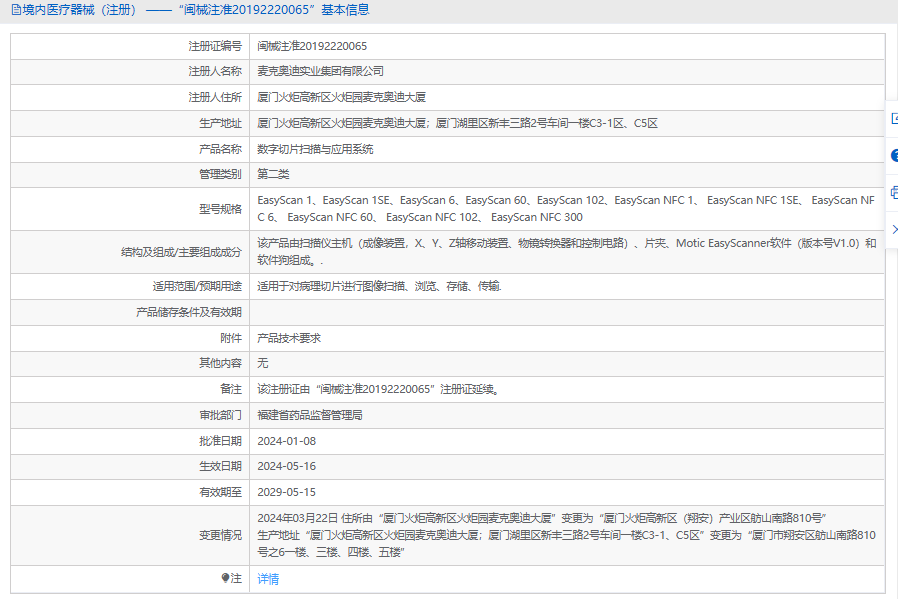Screen dimensions: 898x599
Task: Click the 附件 row label
Action: [231, 338]
